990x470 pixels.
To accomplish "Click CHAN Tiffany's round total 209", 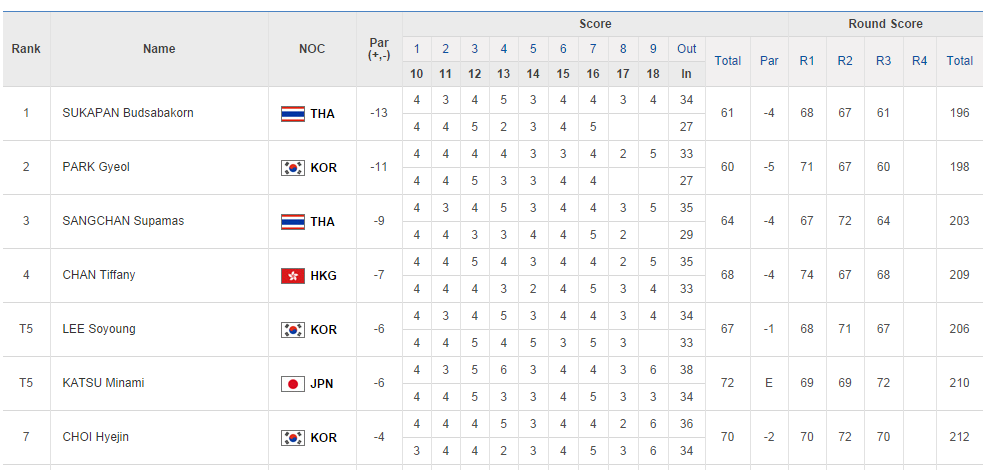I will coord(960,275).
